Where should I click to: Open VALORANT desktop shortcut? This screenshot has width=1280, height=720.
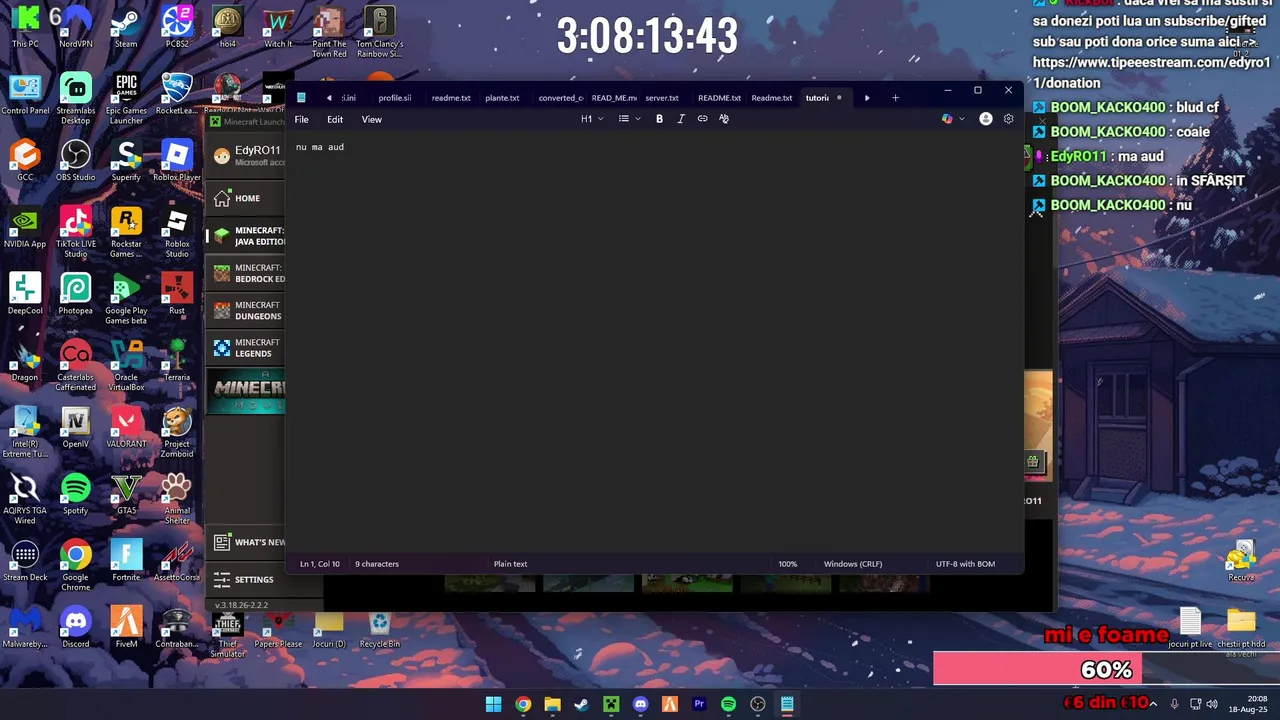(x=126, y=427)
